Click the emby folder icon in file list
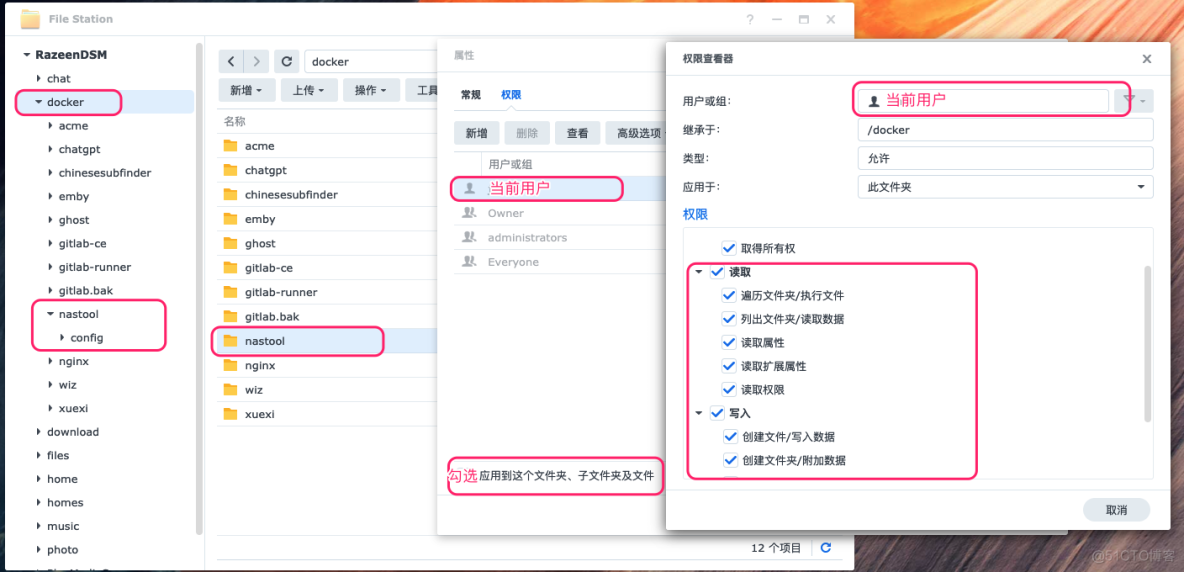The width and height of the screenshot is (1184, 572). point(230,219)
